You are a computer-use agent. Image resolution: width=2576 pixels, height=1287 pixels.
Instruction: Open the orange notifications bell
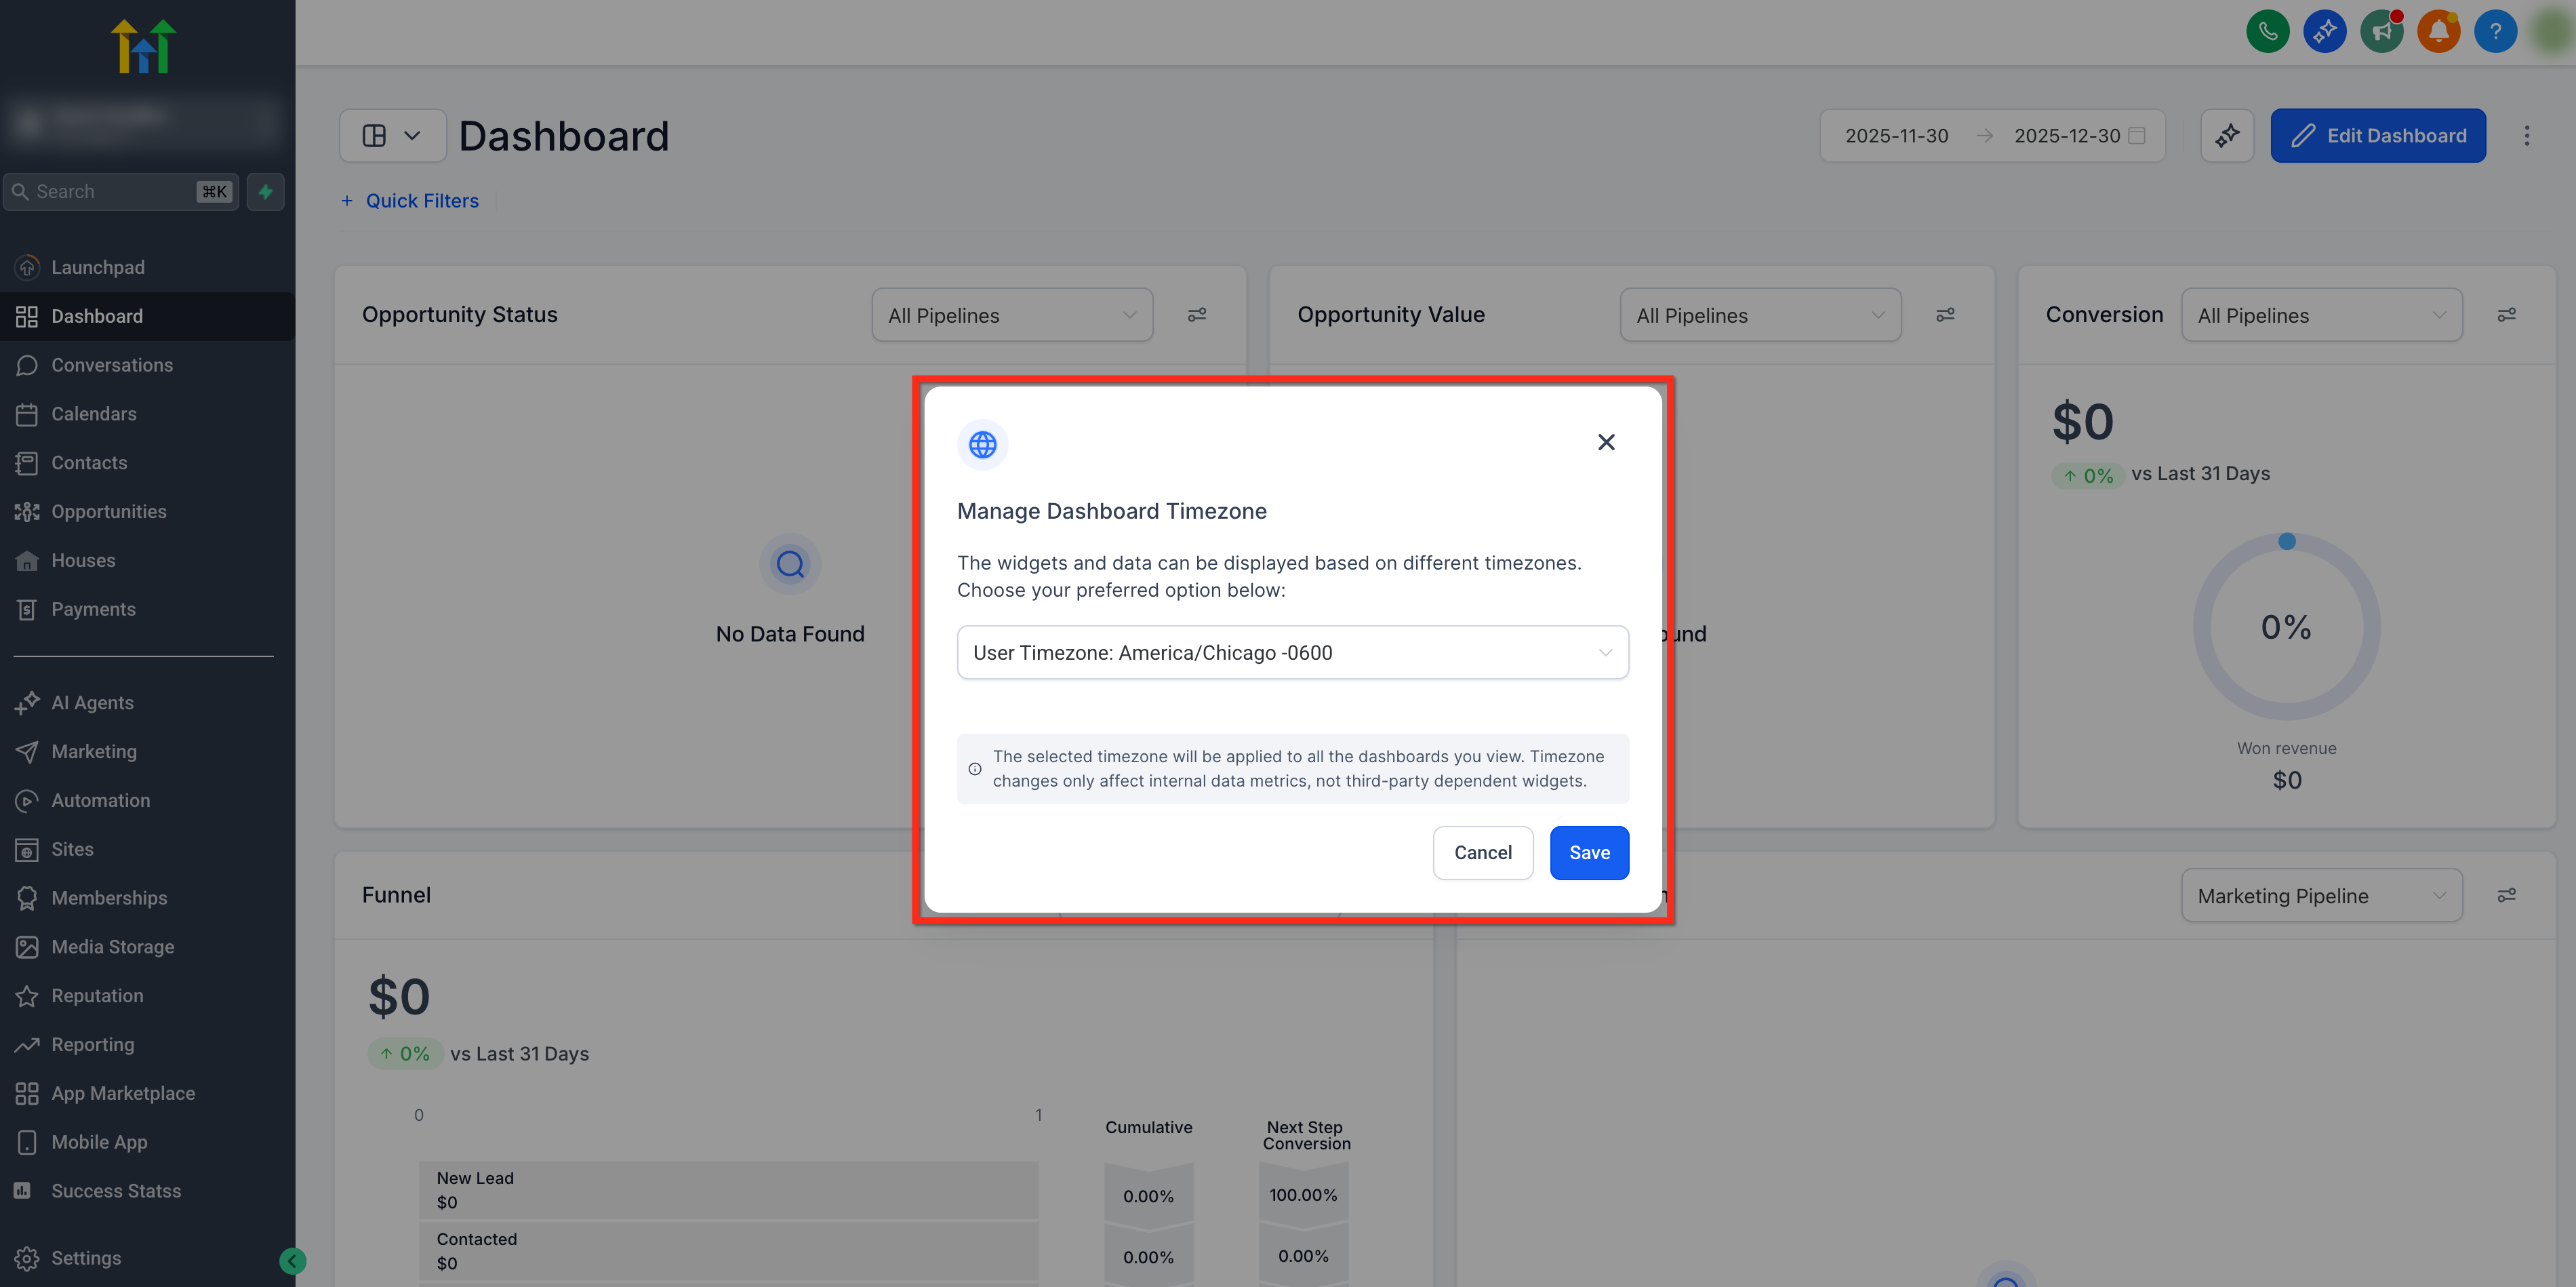point(2438,31)
